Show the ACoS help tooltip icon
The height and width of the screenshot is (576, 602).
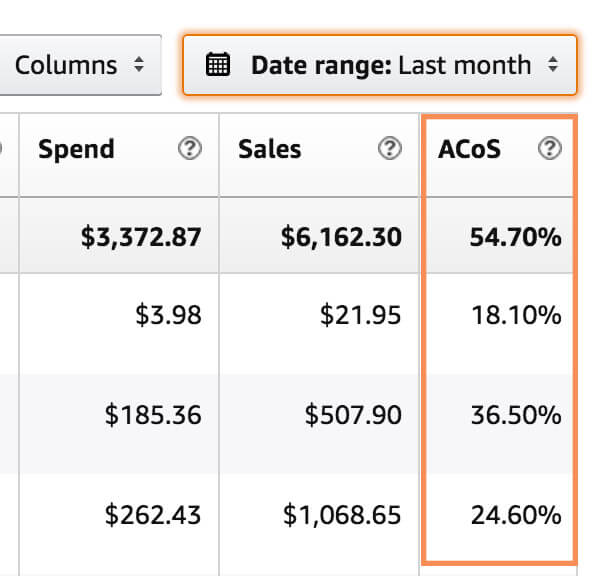tap(548, 149)
